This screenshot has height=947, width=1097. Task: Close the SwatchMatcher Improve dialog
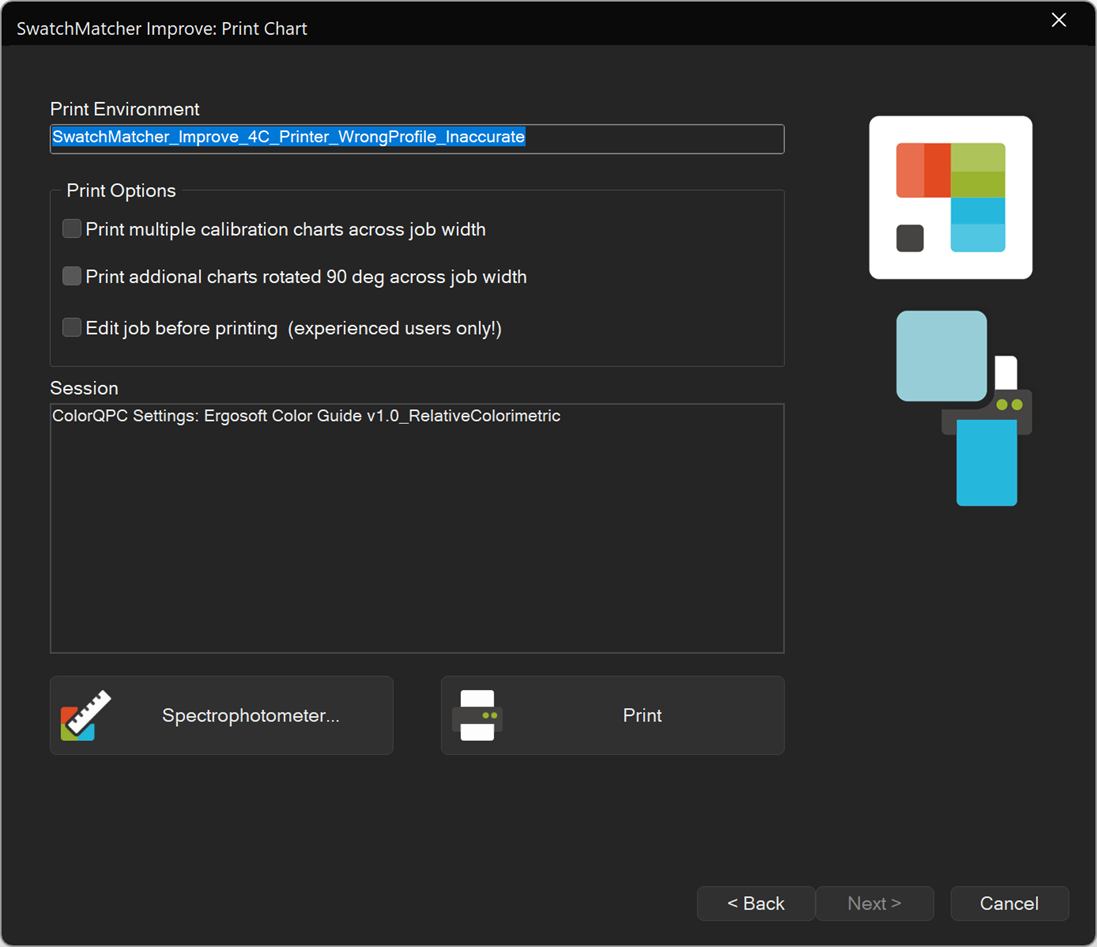coord(1059,20)
